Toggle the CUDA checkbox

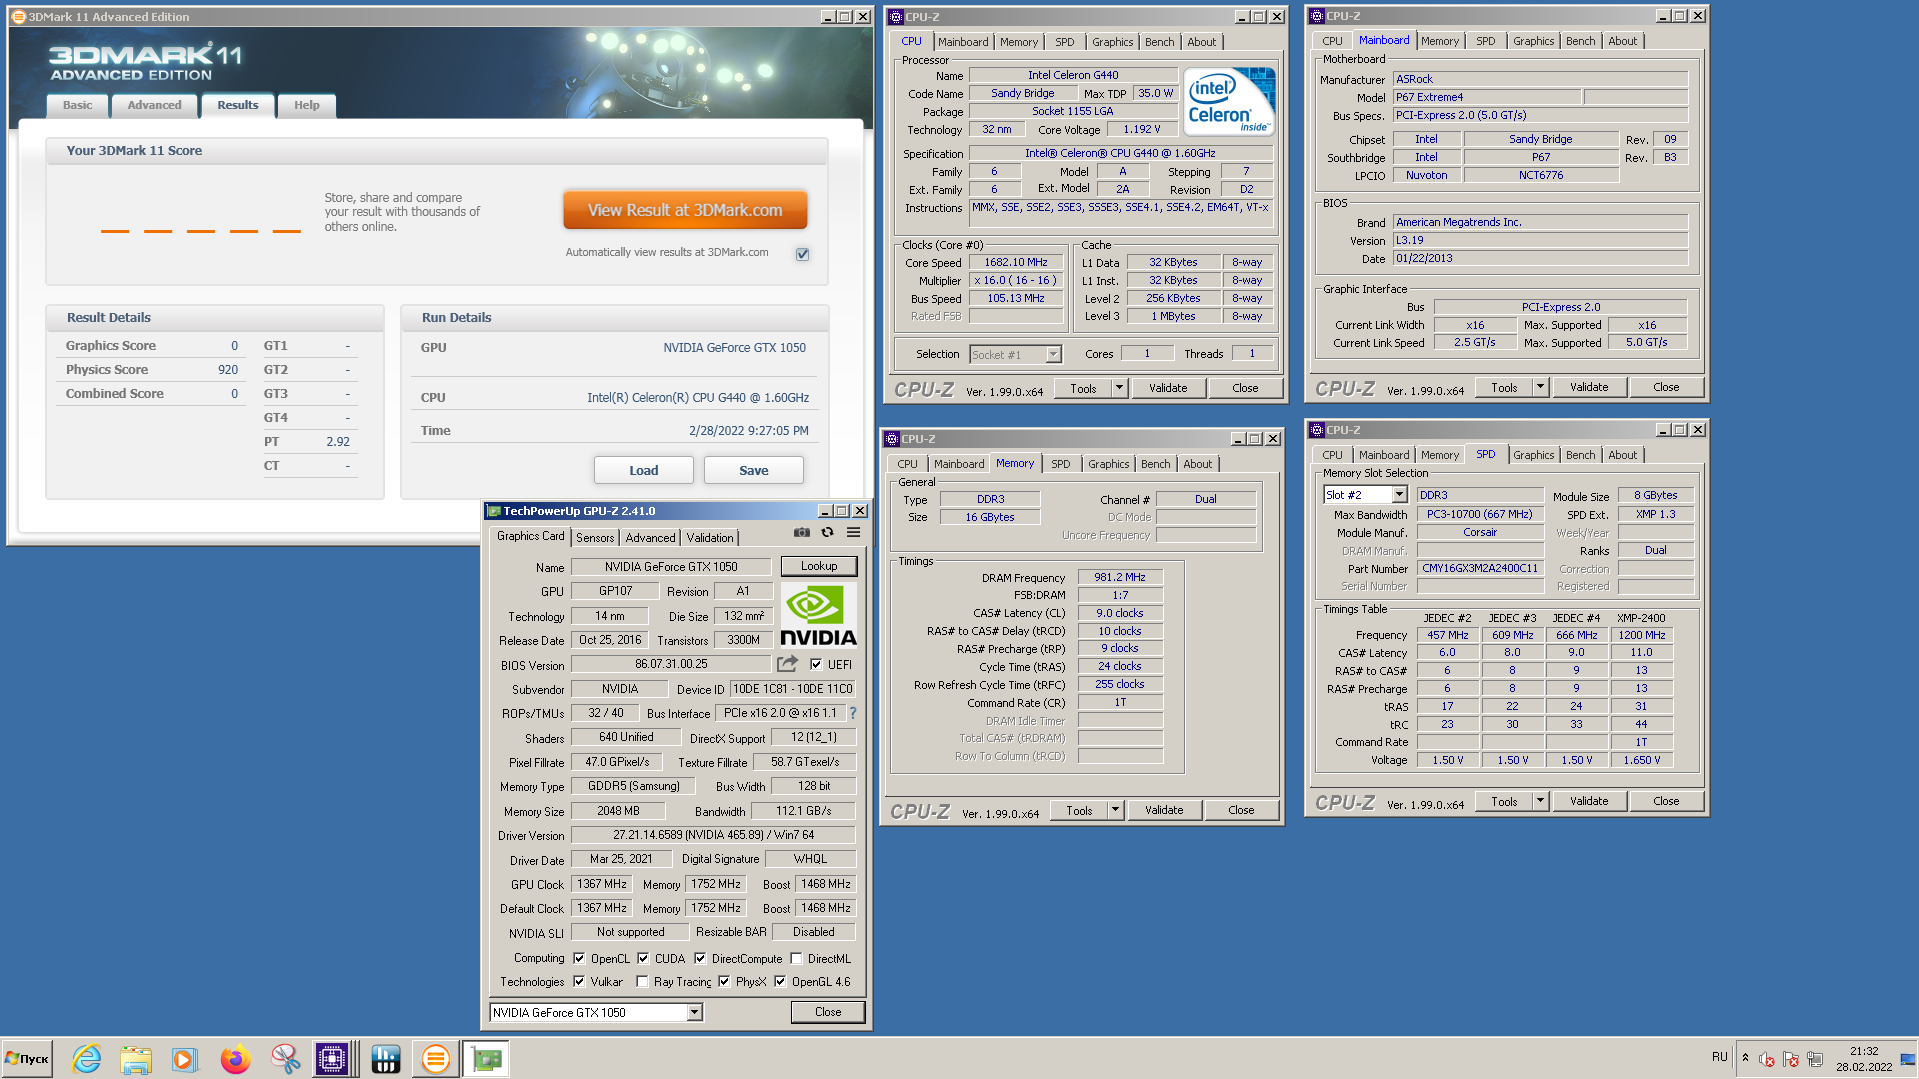pyautogui.click(x=643, y=958)
